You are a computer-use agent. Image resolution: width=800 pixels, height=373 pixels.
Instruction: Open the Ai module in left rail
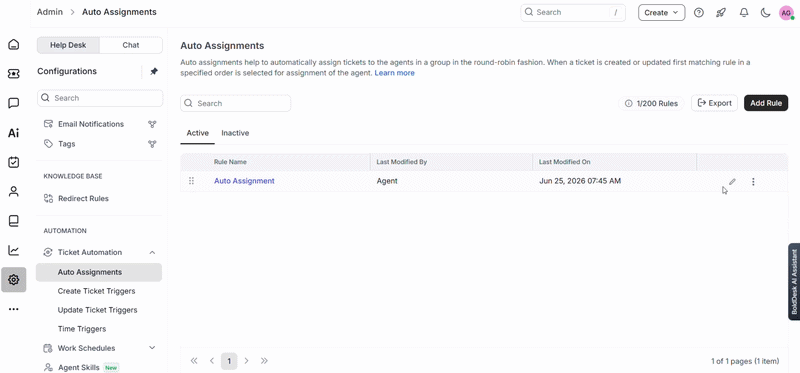(14, 133)
